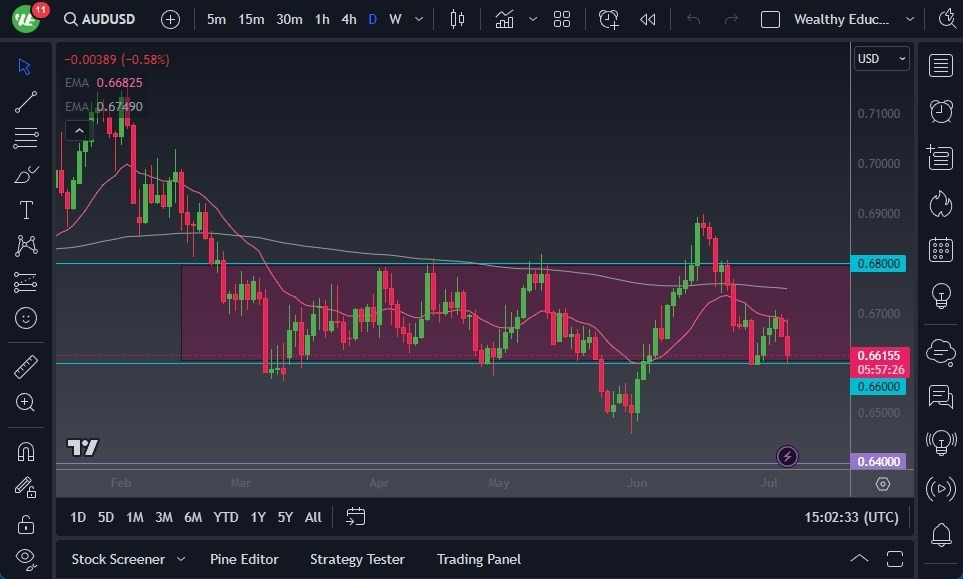Click the 1Y date range button
The width and height of the screenshot is (963, 579).
(x=257, y=517)
